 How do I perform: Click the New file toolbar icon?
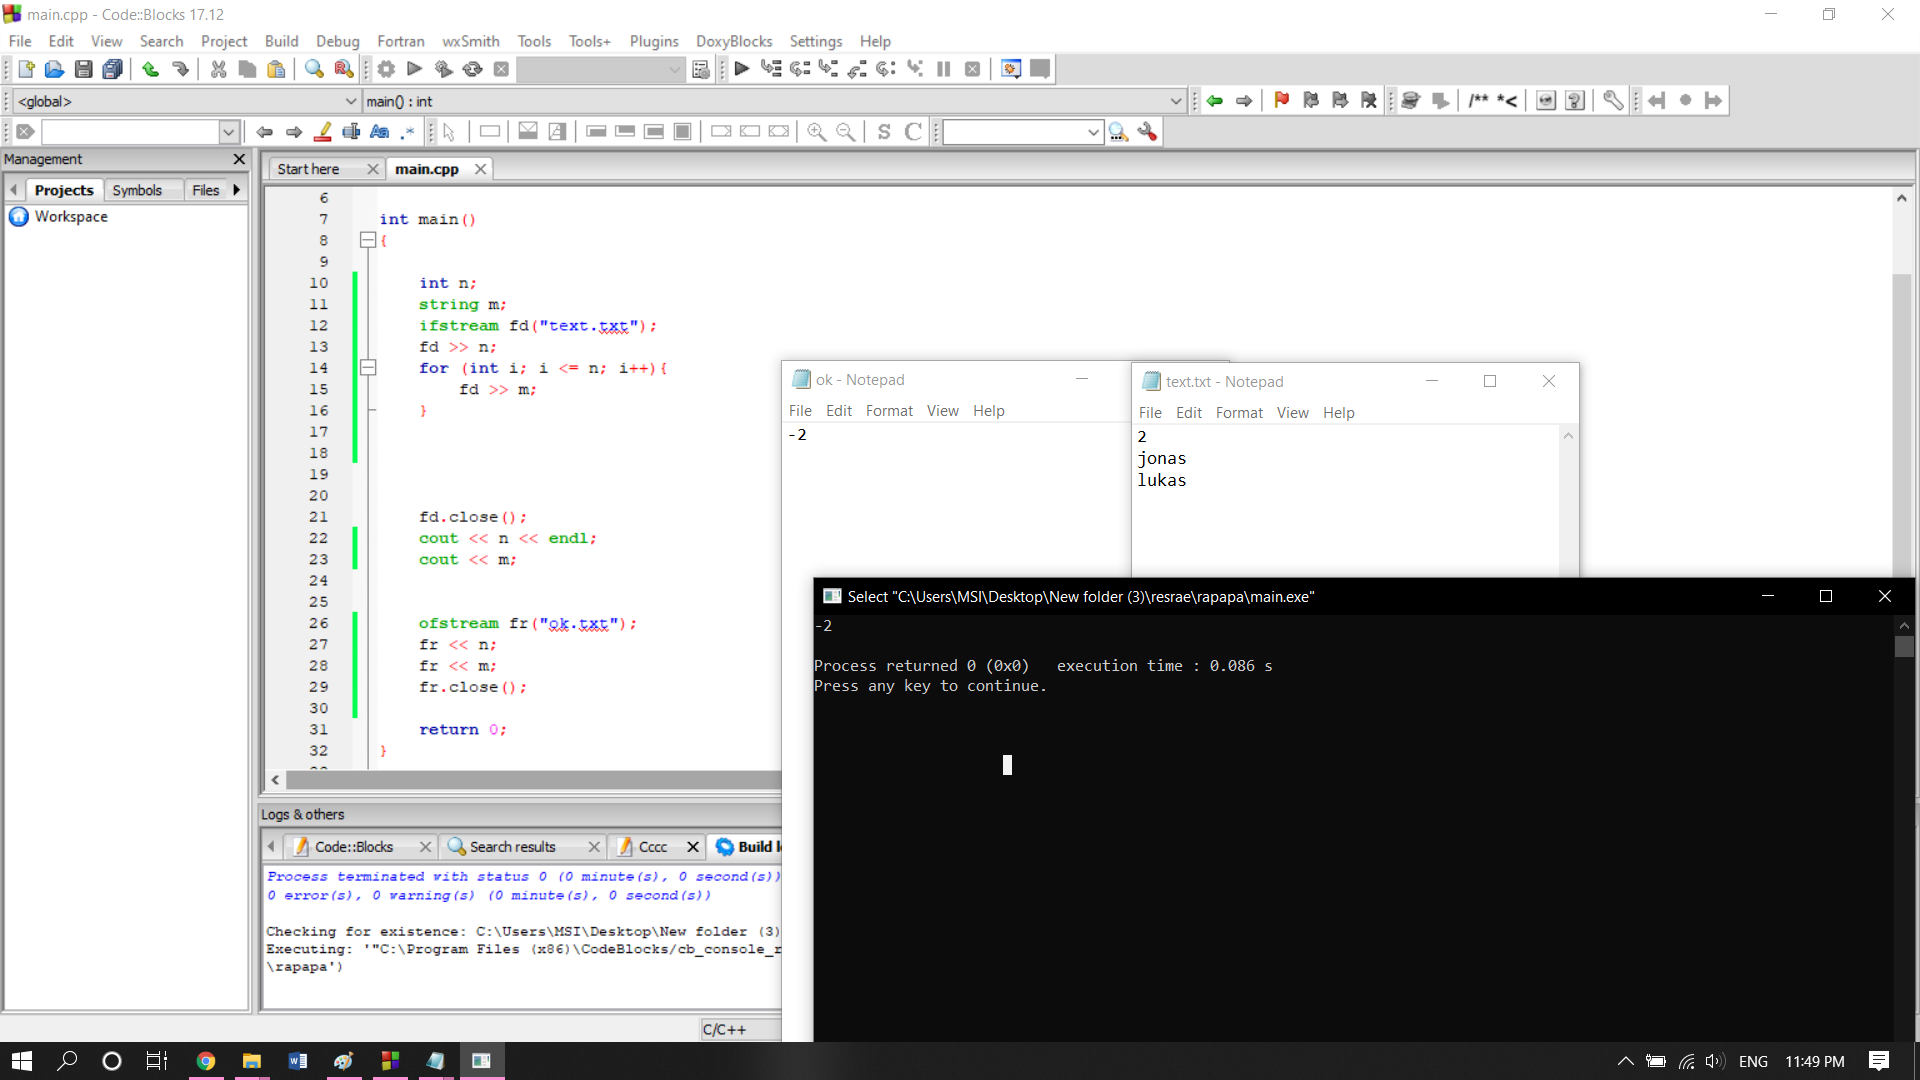coord(26,69)
